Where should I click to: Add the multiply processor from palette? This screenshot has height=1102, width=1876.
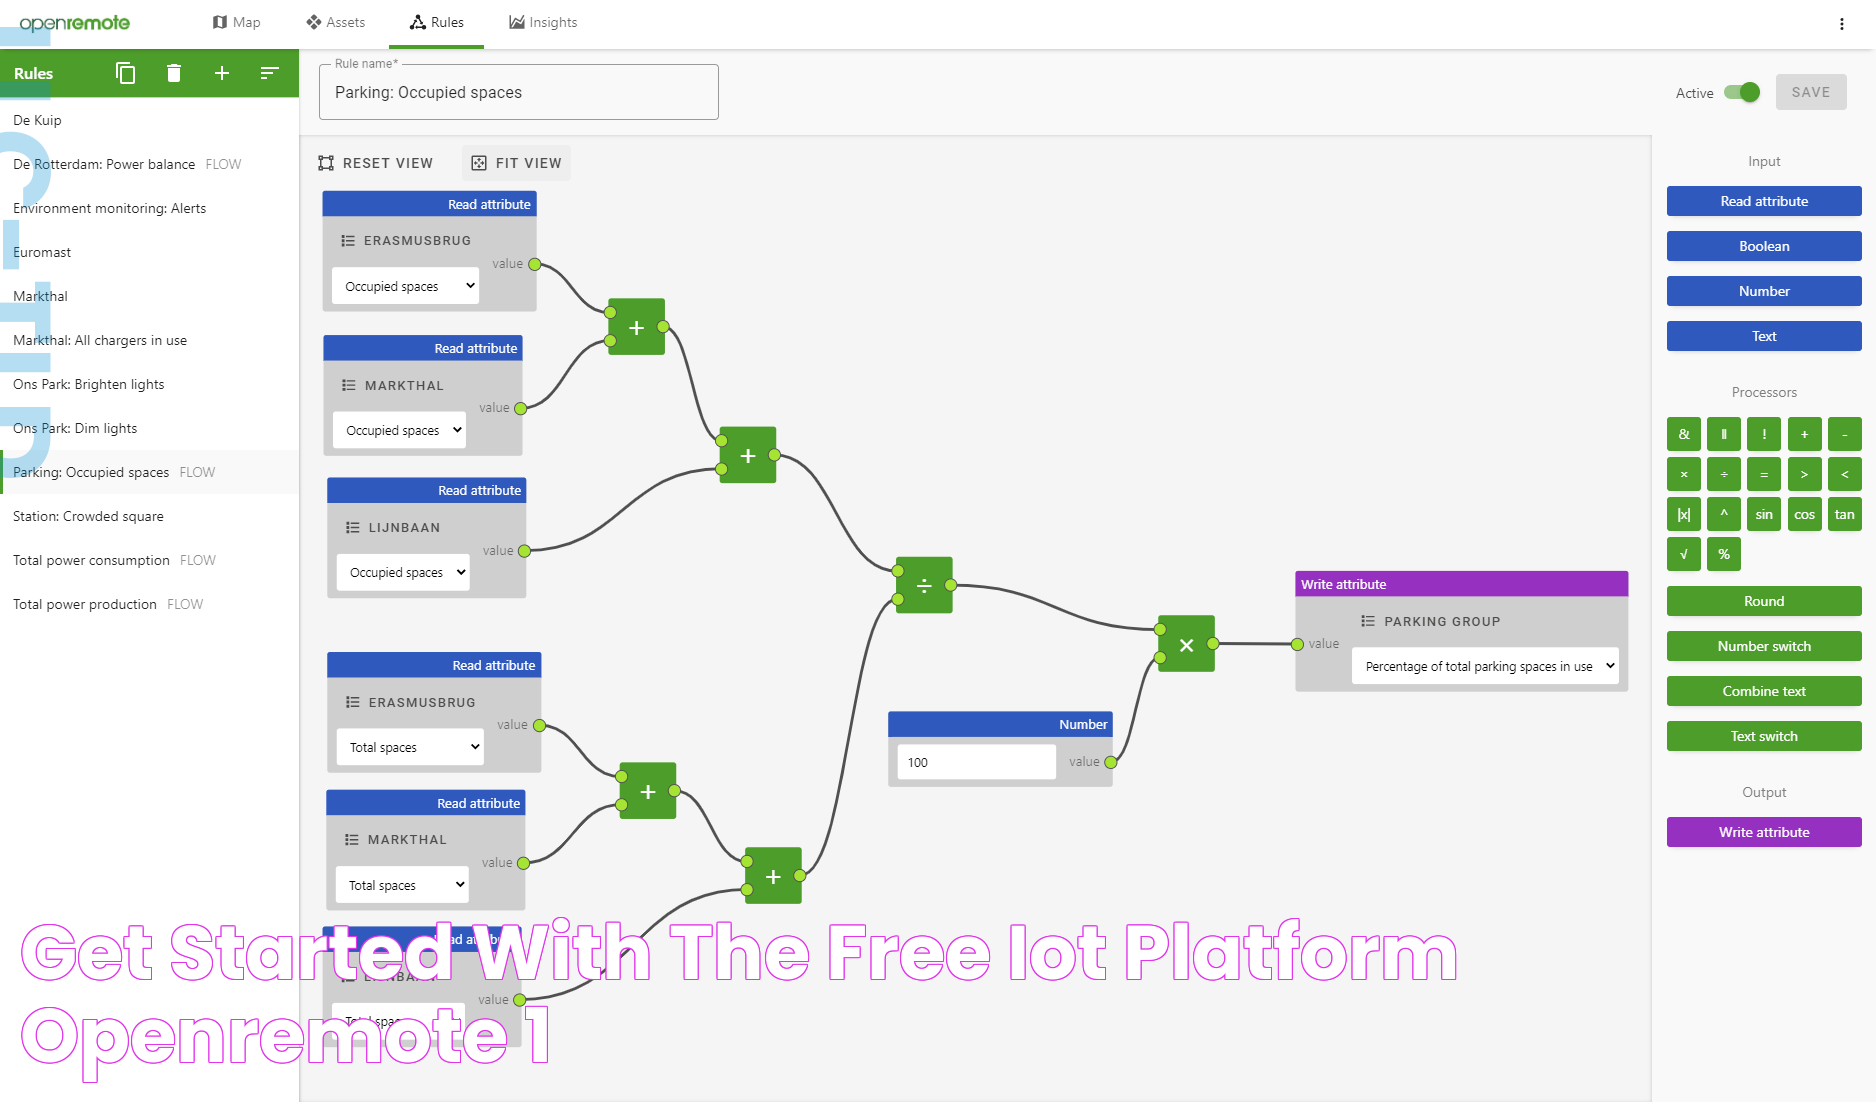(1684, 474)
